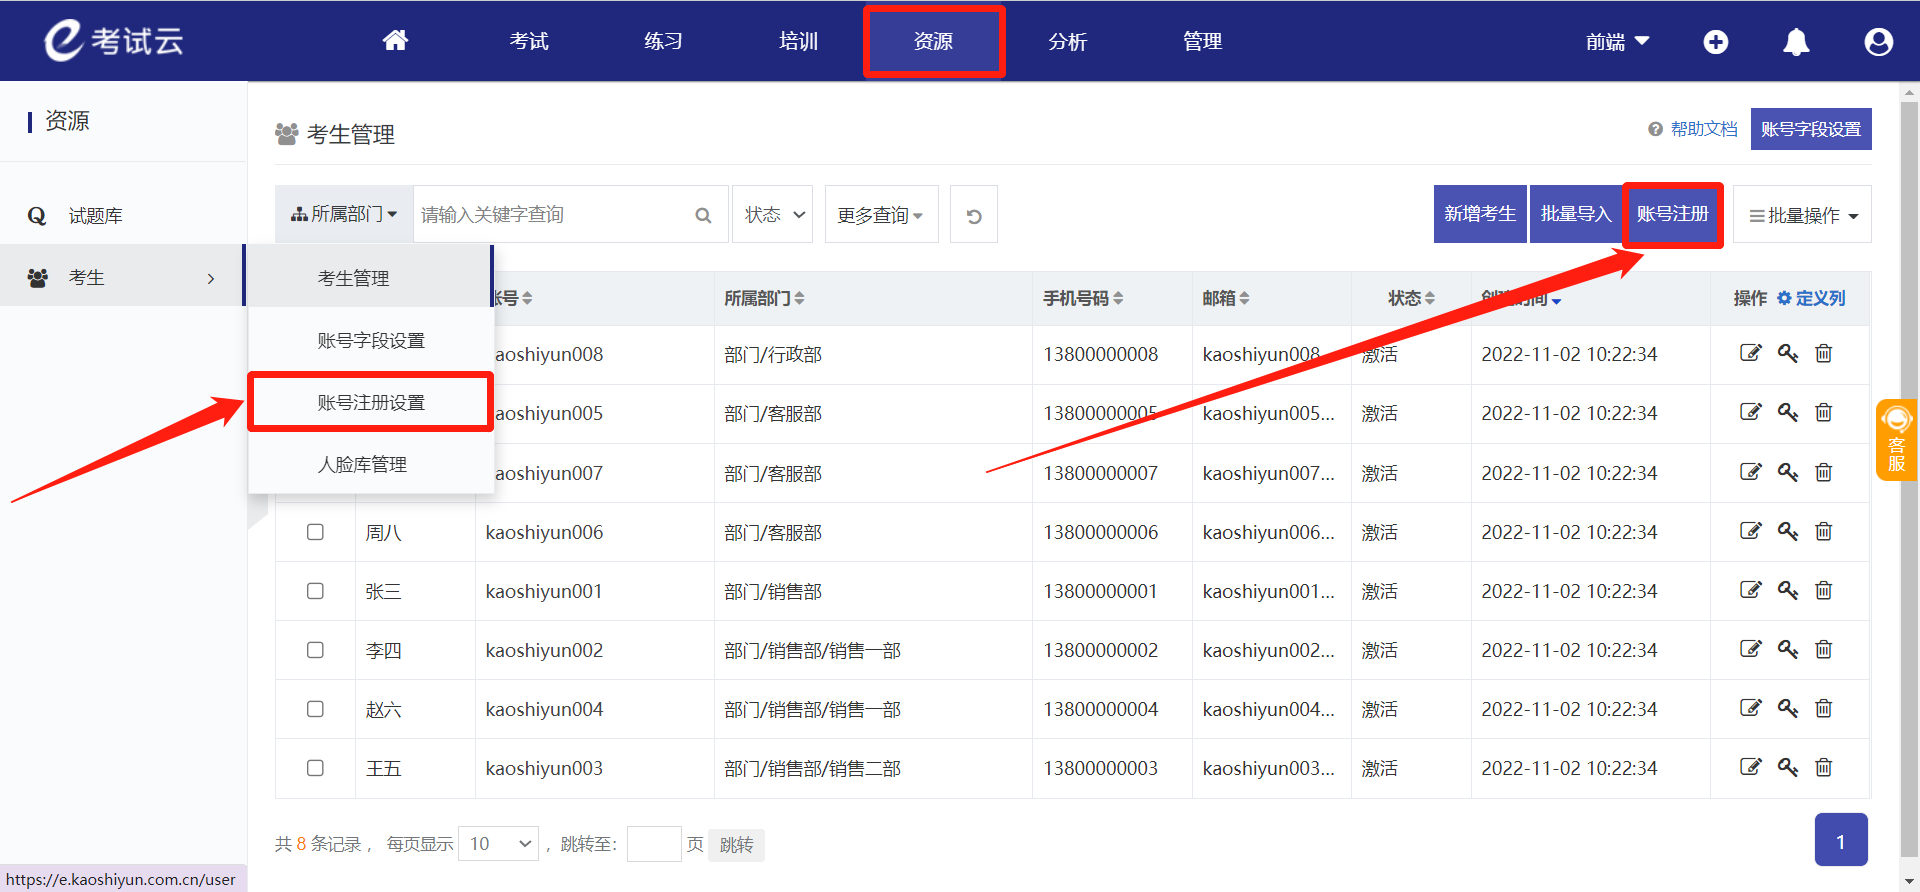This screenshot has width=1920, height=892.
Task: Click the plus circle icon in header
Action: pyautogui.click(x=1716, y=42)
